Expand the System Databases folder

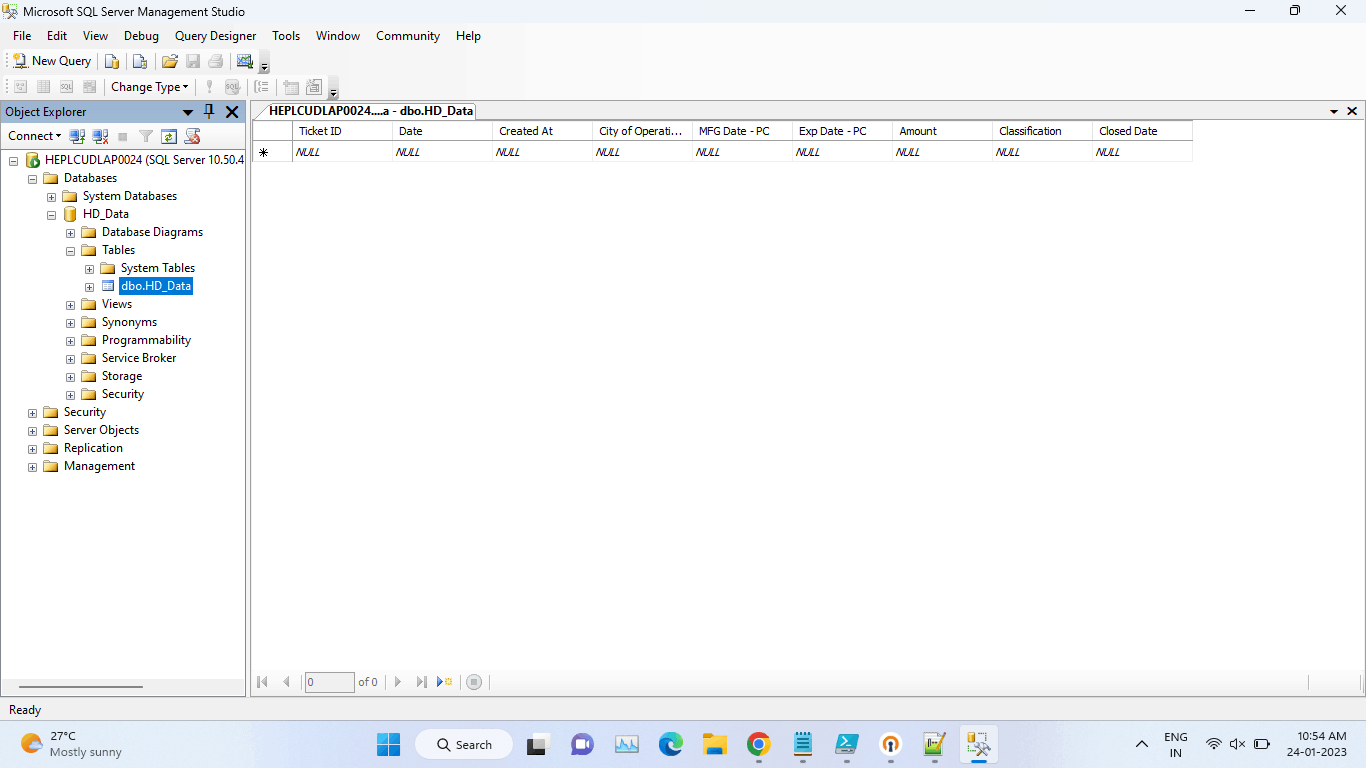pyautogui.click(x=51, y=196)
